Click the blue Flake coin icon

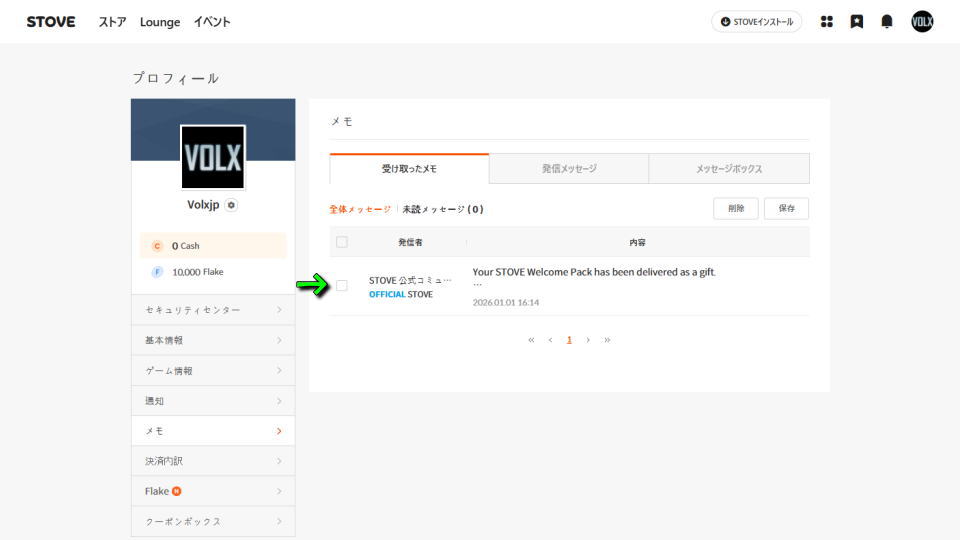pos(157,272)
